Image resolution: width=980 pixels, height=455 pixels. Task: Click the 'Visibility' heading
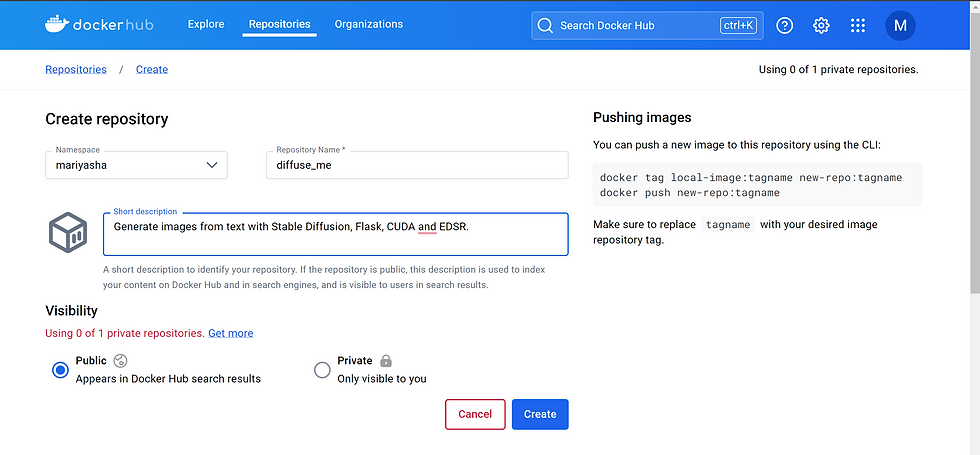[x=71, y=310]
